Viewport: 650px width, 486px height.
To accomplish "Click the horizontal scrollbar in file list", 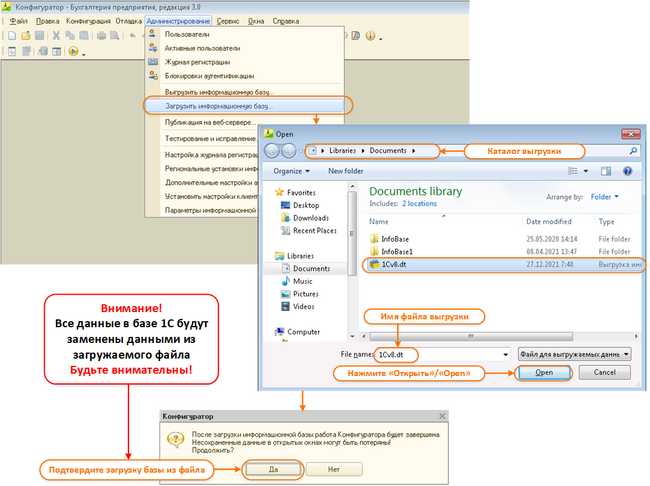I will 471,336.
